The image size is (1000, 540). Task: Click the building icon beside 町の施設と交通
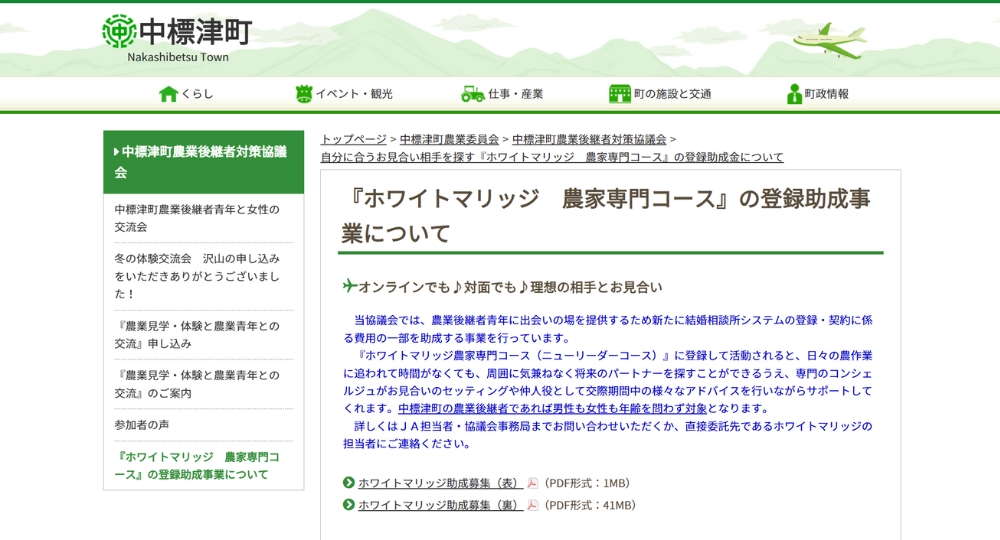tap(619, 94)
